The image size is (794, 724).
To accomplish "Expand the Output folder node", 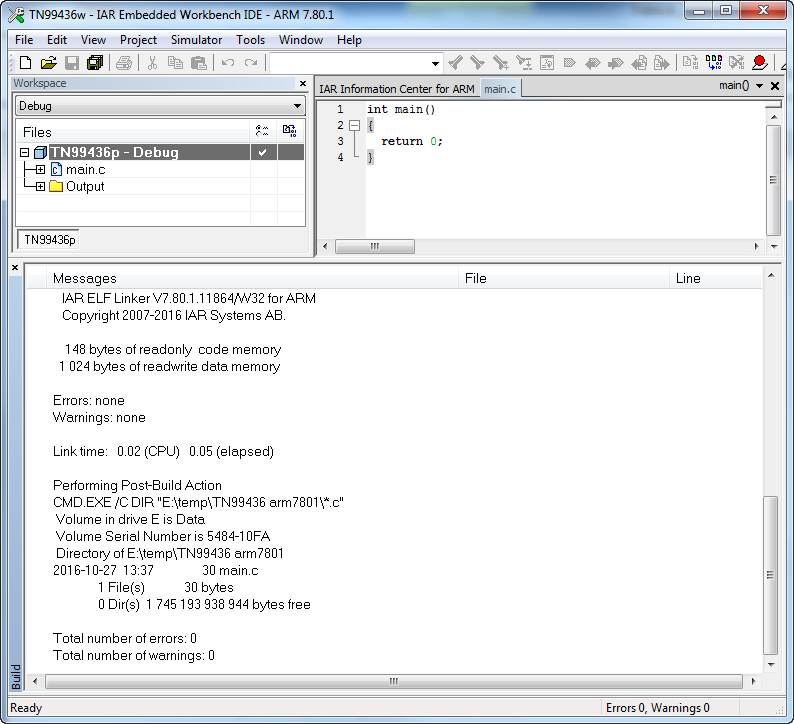I will [x=40, y=187].
